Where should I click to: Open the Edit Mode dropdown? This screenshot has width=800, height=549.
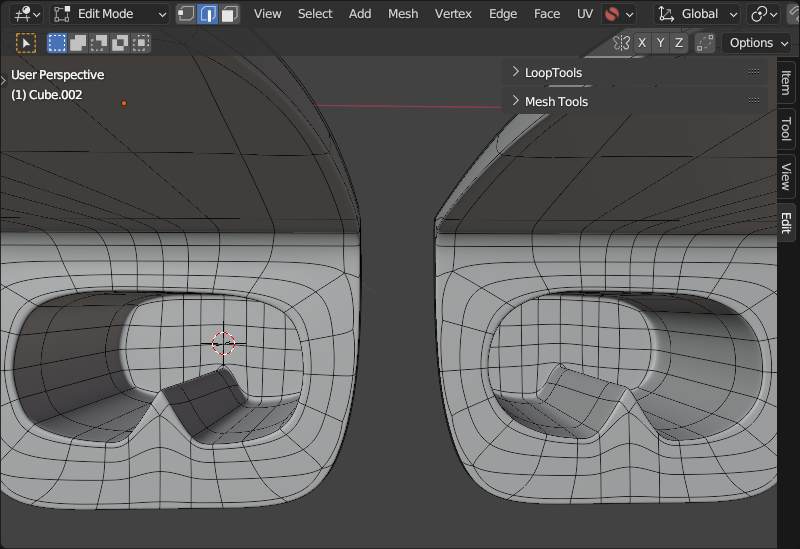click(110, 14)
